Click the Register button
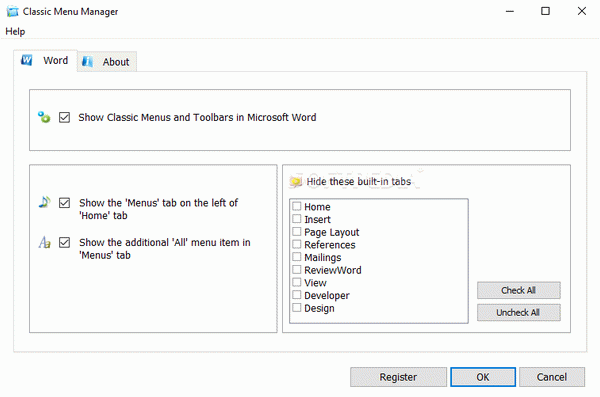 398,377
